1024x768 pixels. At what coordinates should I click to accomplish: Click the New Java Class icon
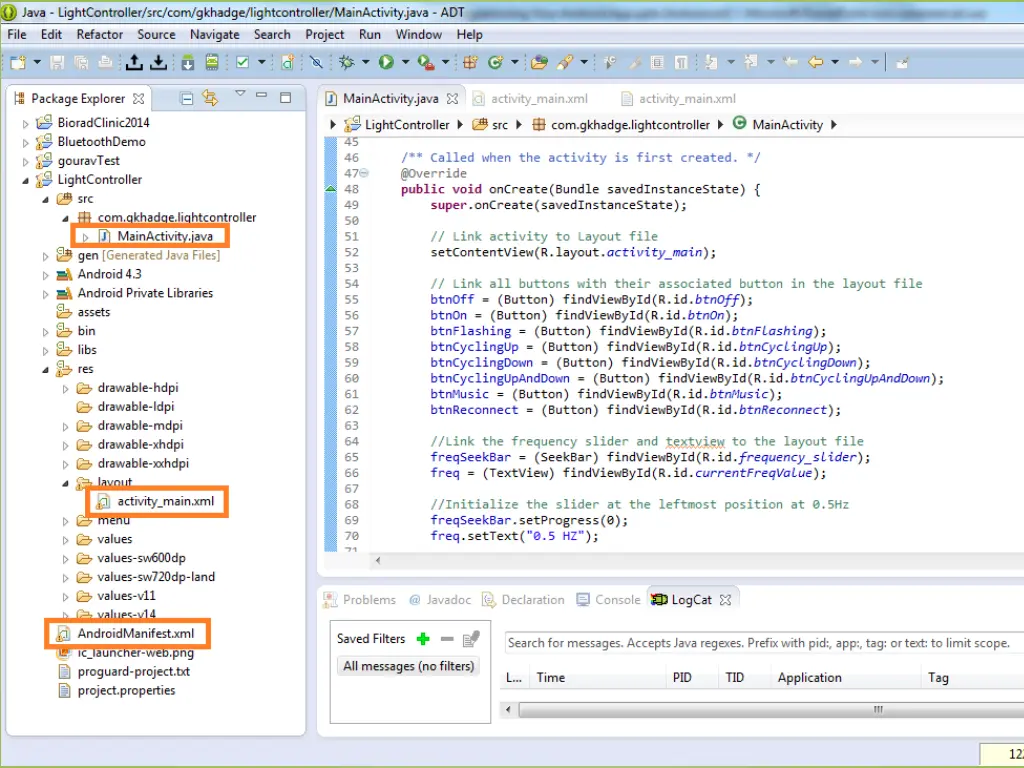495,63
